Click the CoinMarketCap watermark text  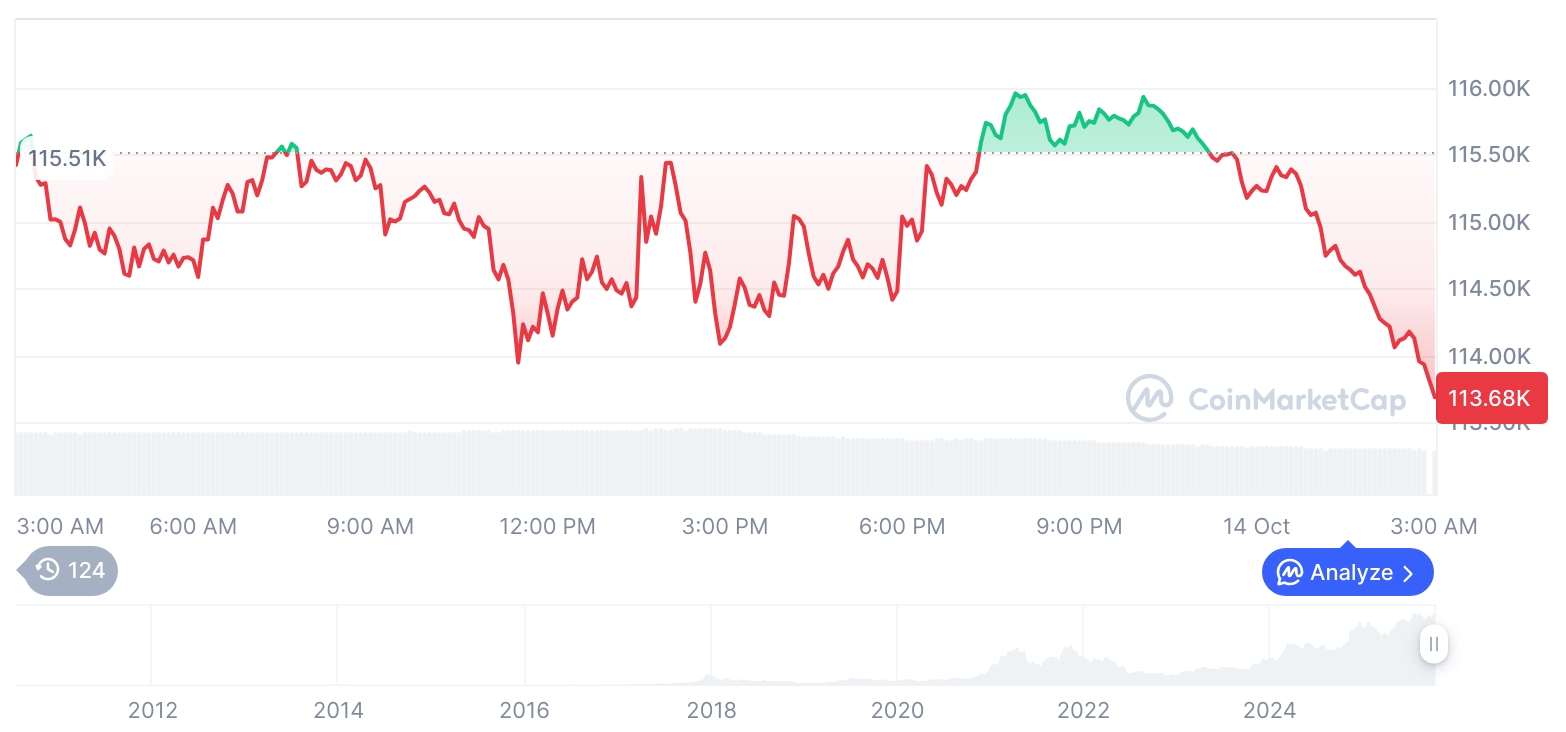pos(1296,400)
